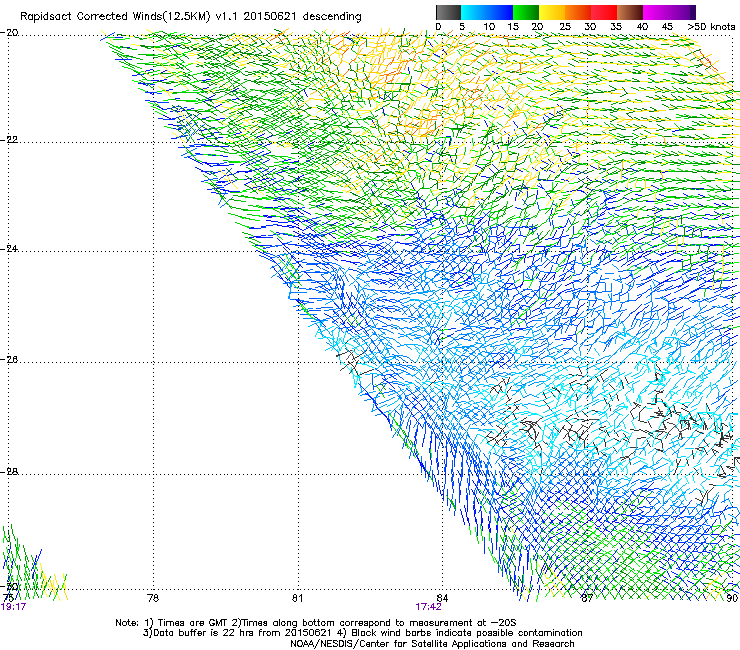Click the yellow 20-25 knots color swatch

(552, 12)
